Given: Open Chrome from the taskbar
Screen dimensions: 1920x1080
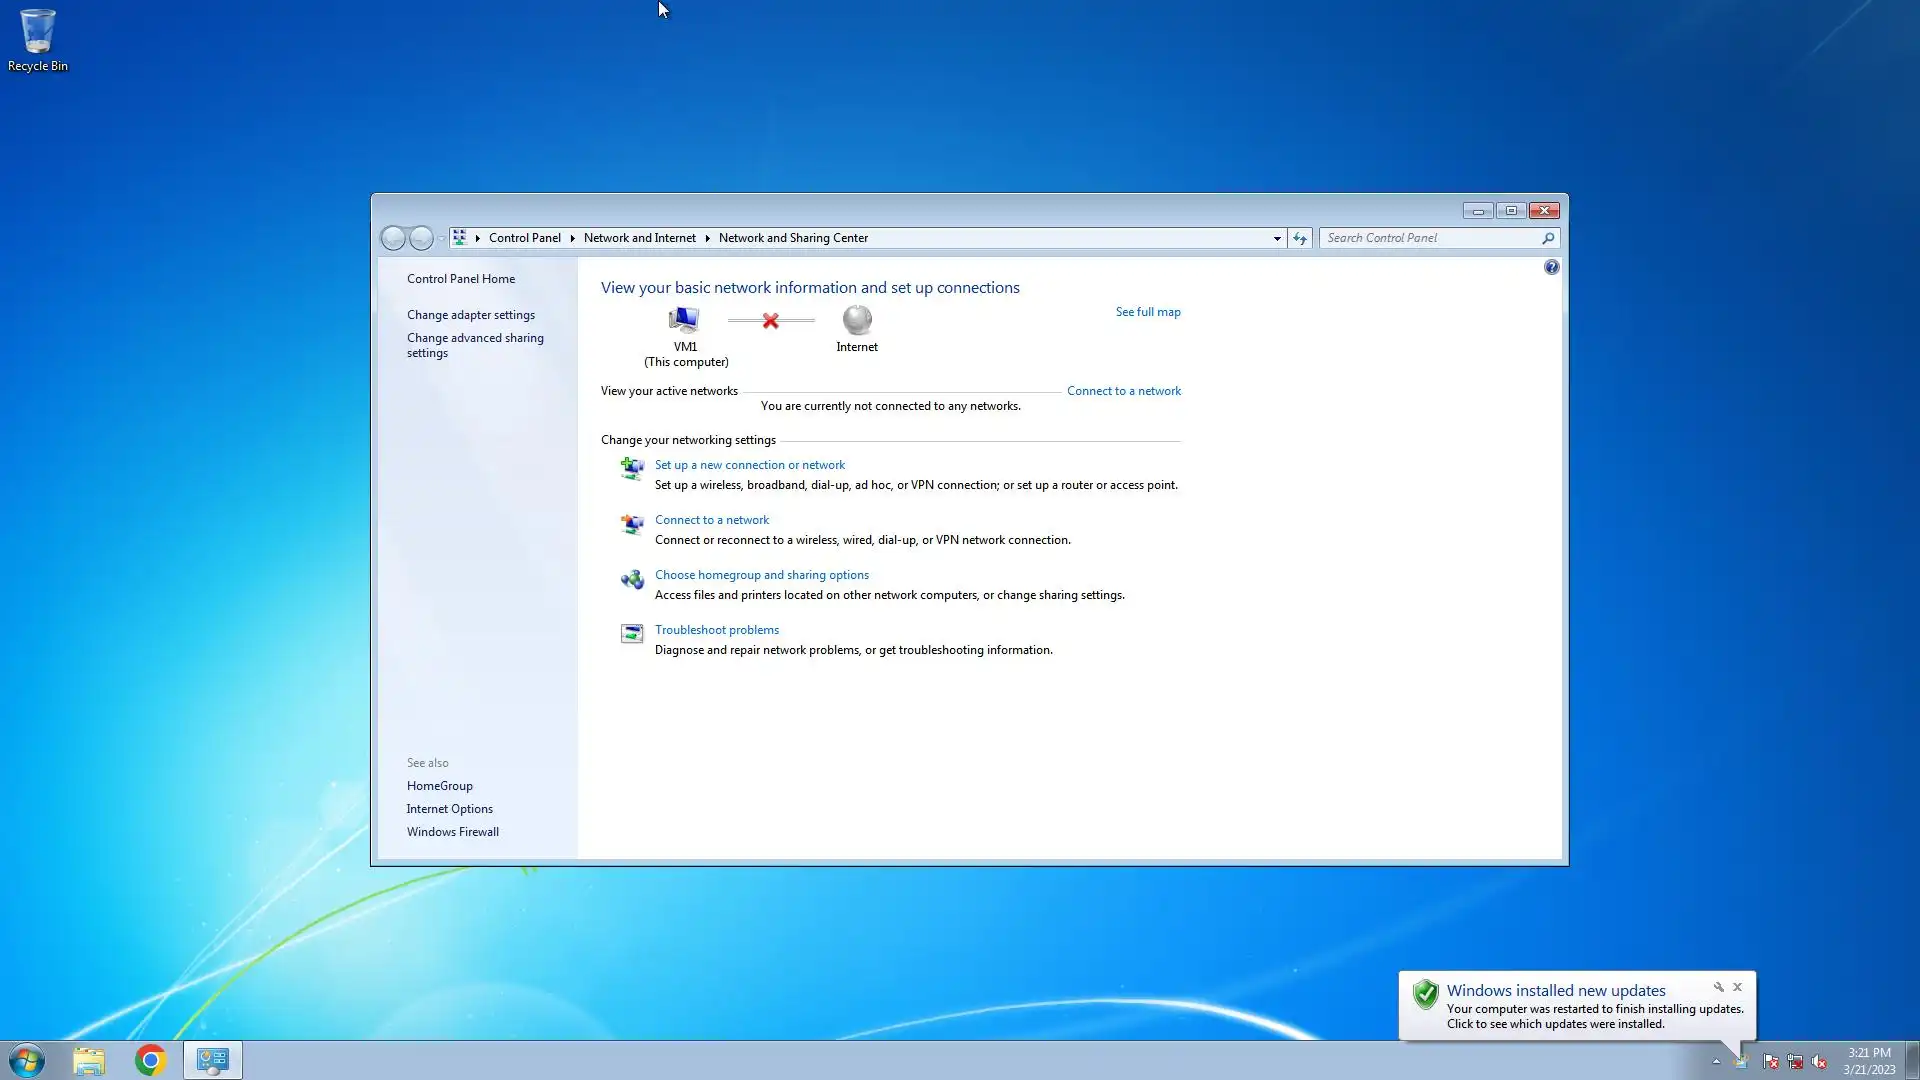Looking at the screenshot, I should click(x=150, y=1060).
